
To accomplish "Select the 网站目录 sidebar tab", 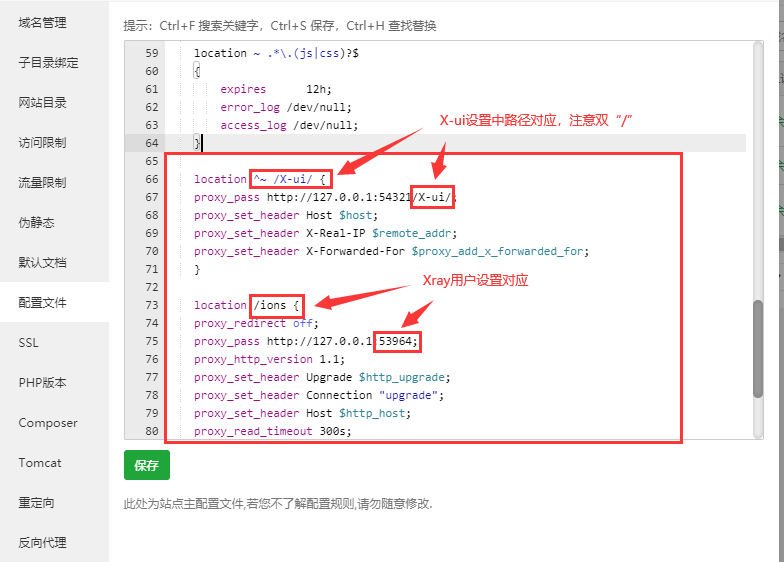I will click(x=42, y=102).
